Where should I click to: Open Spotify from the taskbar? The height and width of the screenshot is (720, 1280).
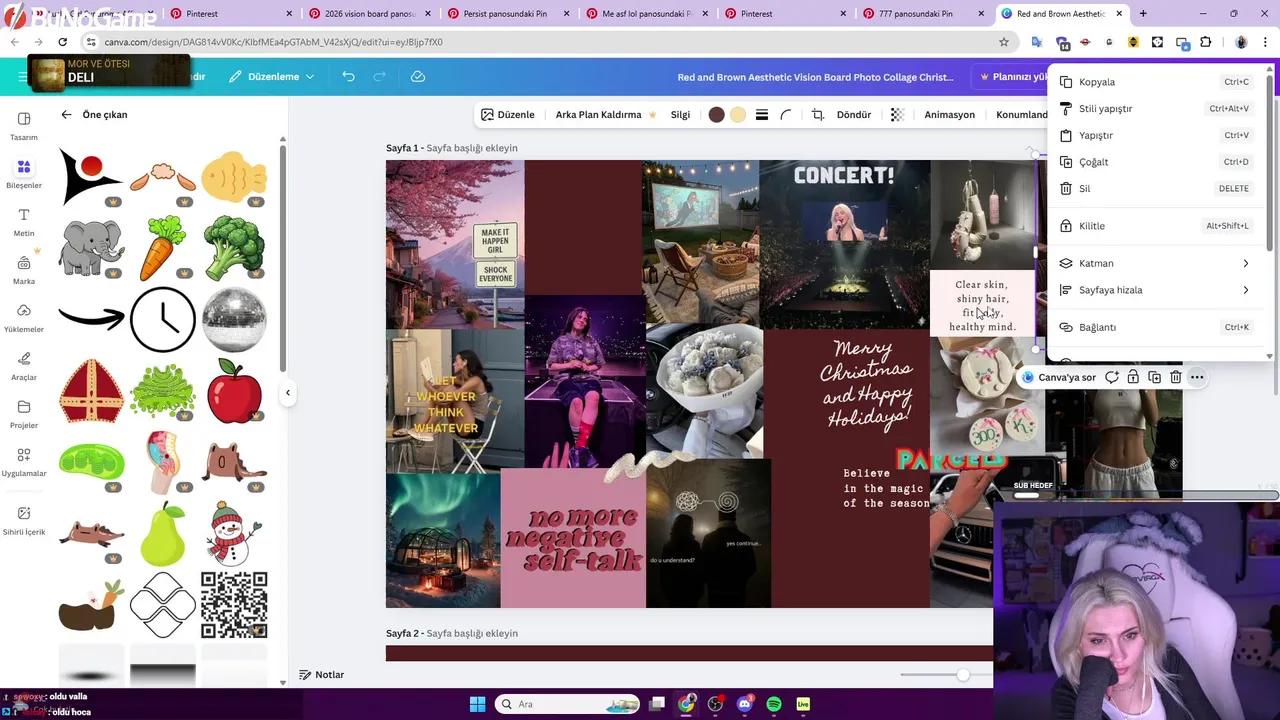tap(774, 704)
